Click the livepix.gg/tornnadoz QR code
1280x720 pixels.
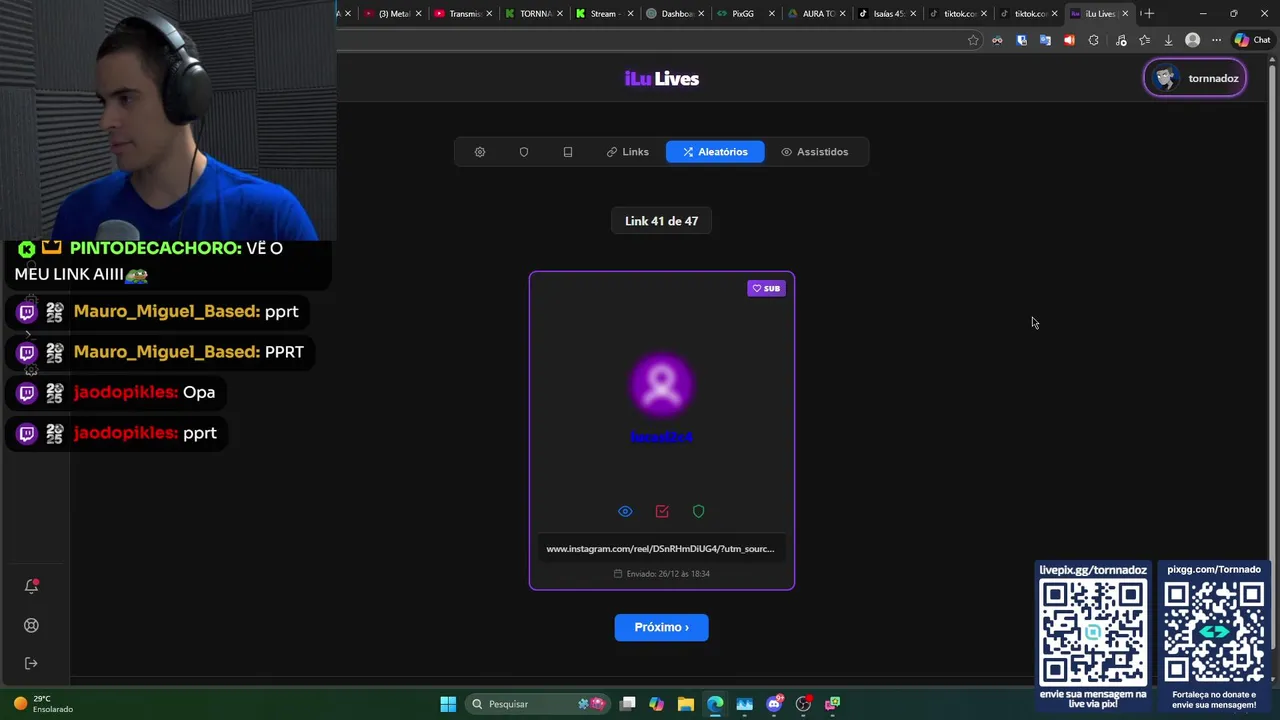1093,633
